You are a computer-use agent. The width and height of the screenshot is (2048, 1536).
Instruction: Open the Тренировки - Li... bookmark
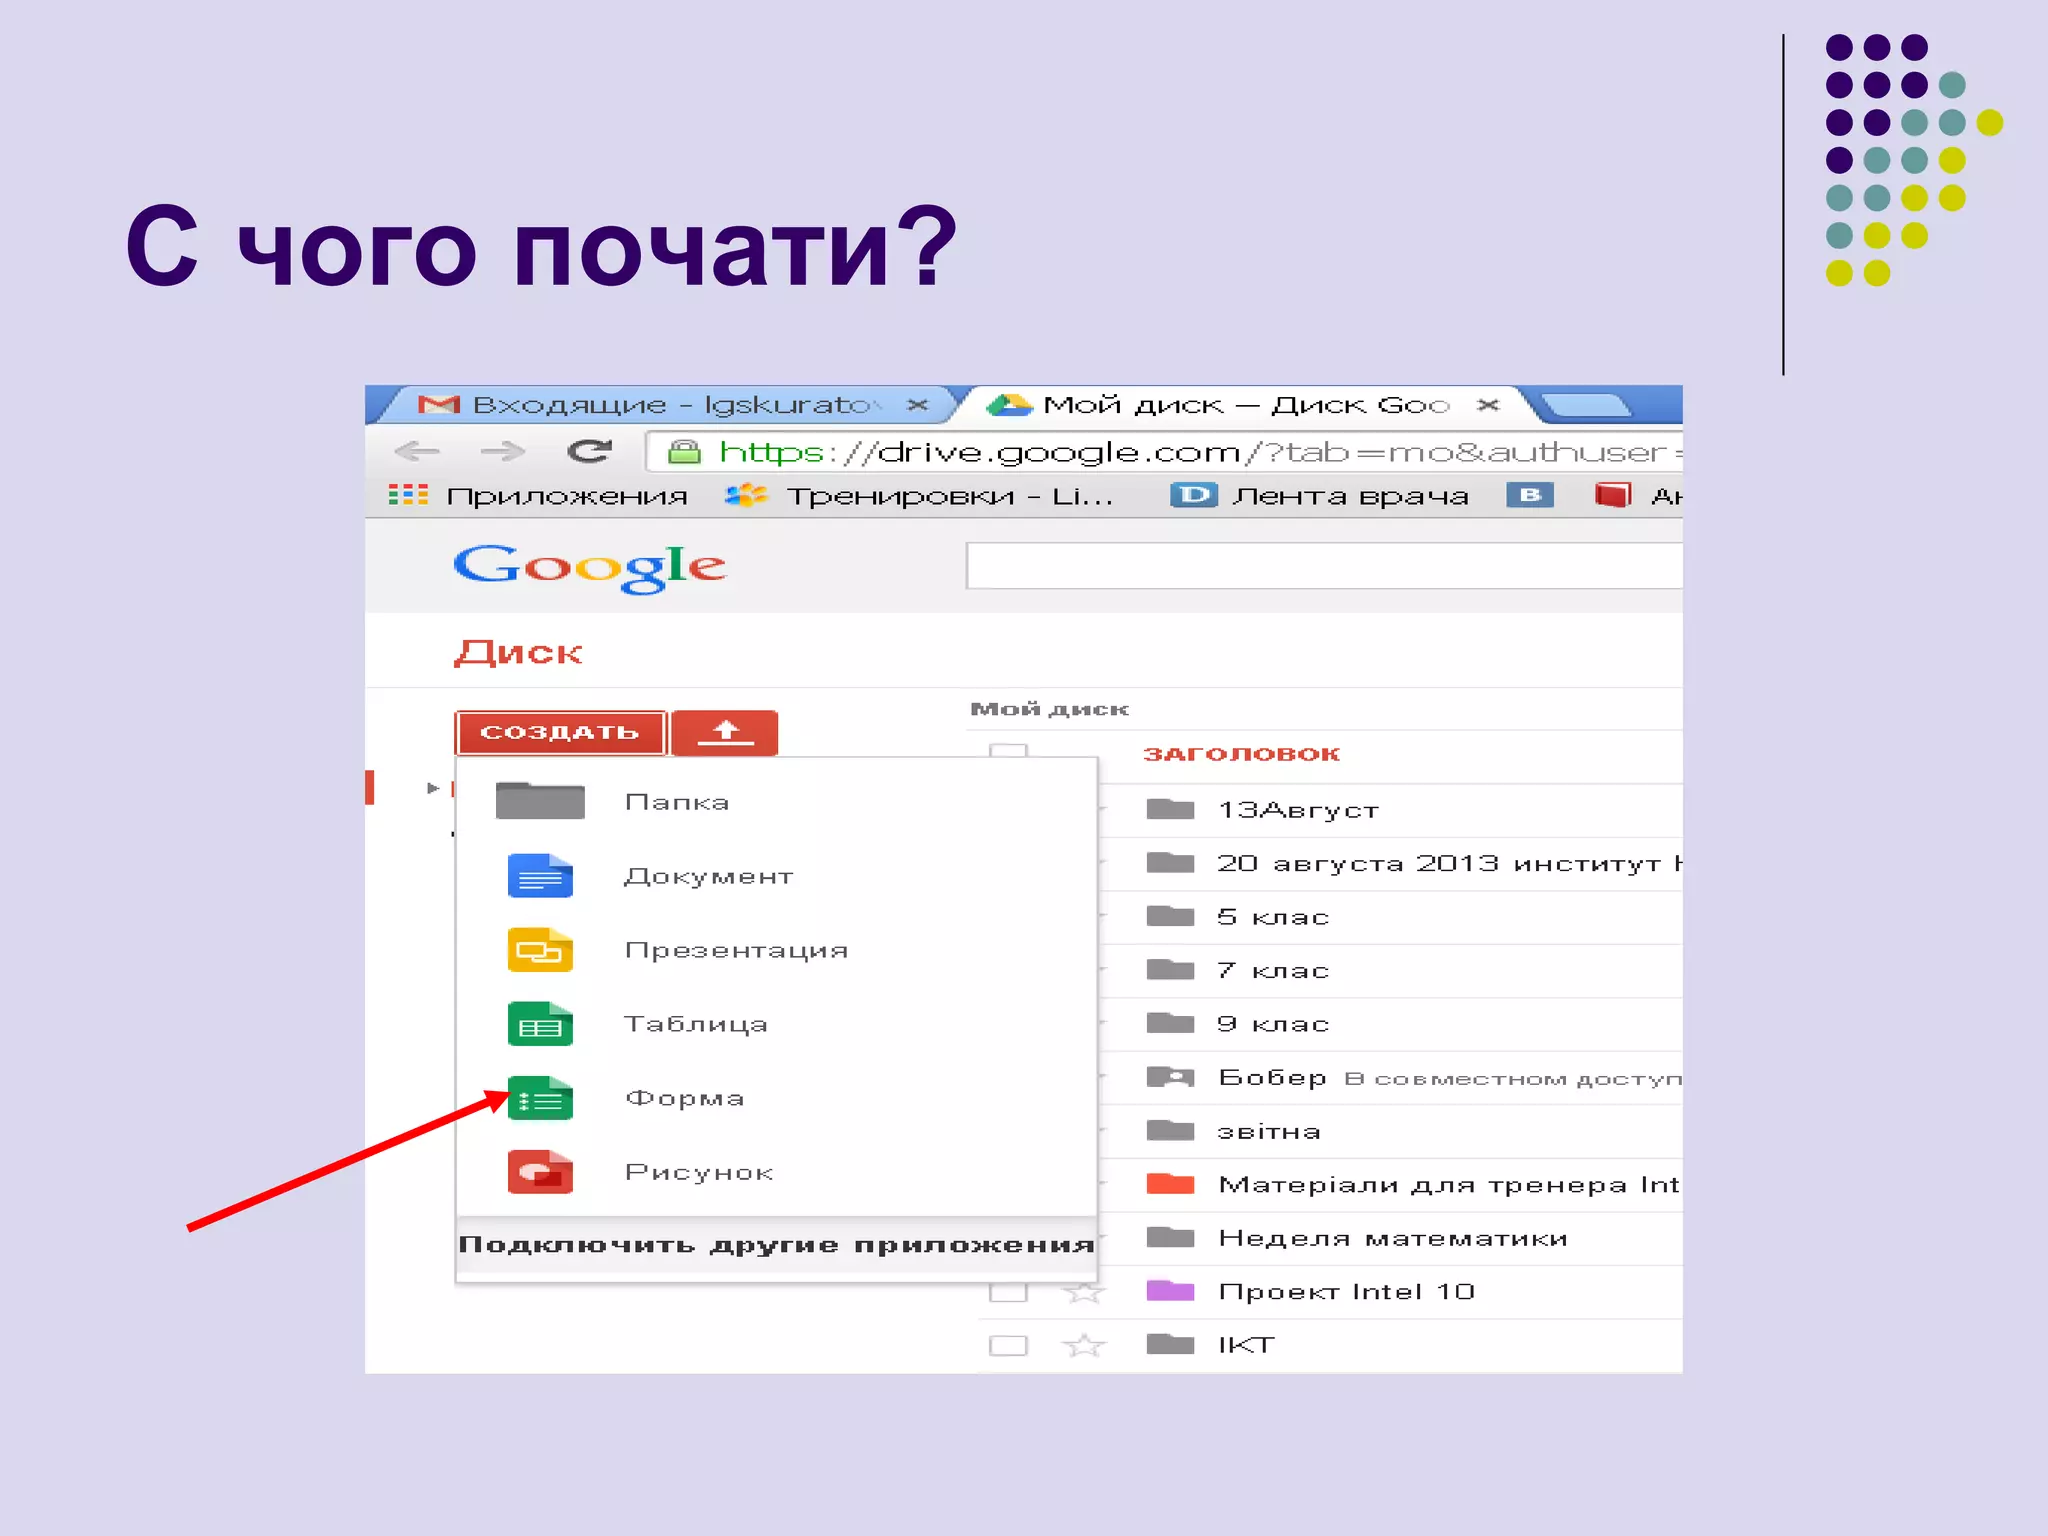click(x=919, y=496)
